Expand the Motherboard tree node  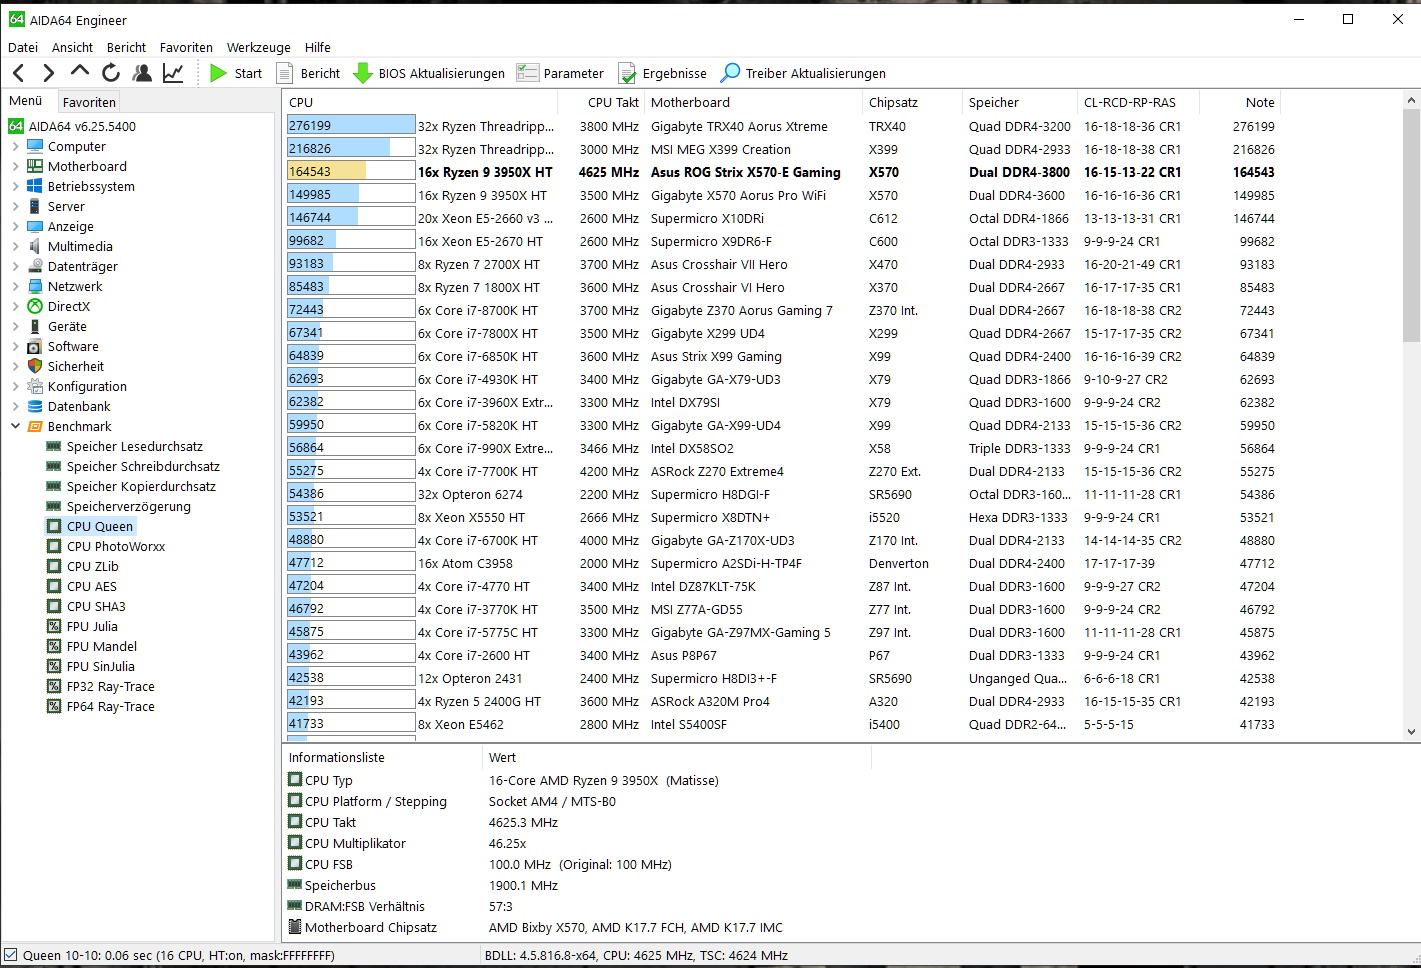pyautogui.click(x=16, y=166)
